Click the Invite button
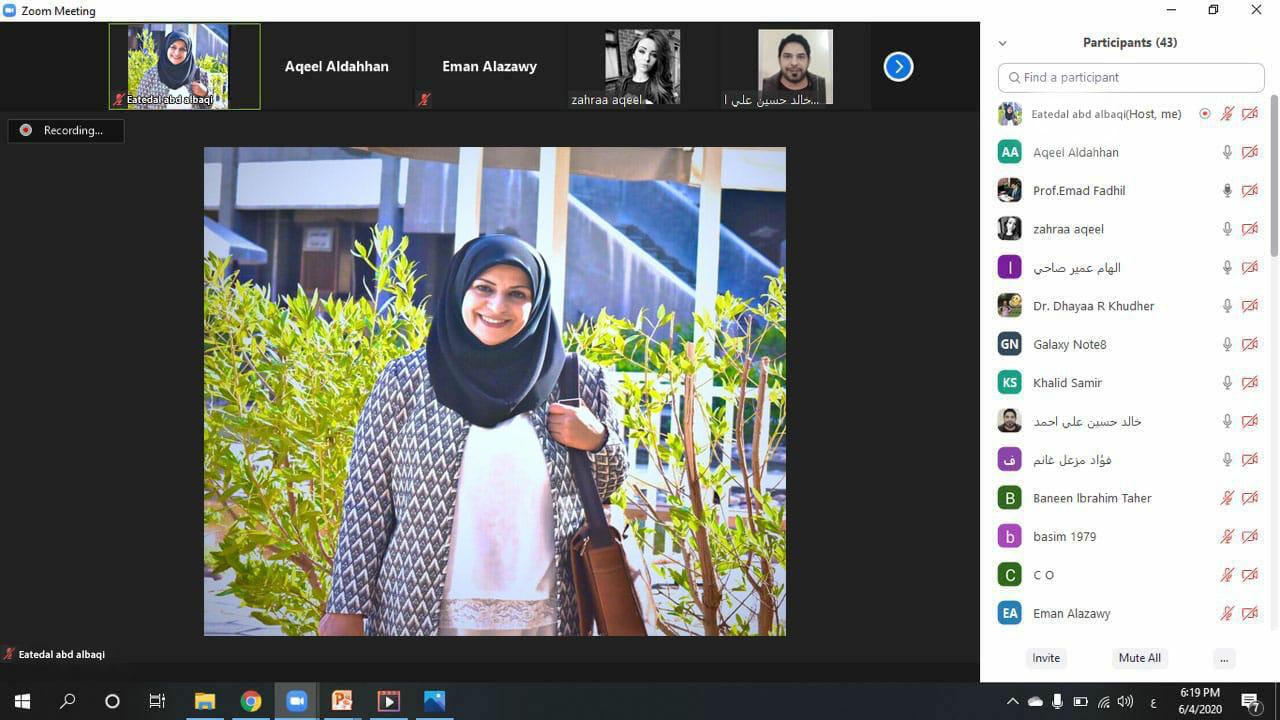 pyautogui.click(x=1046, y=658)
